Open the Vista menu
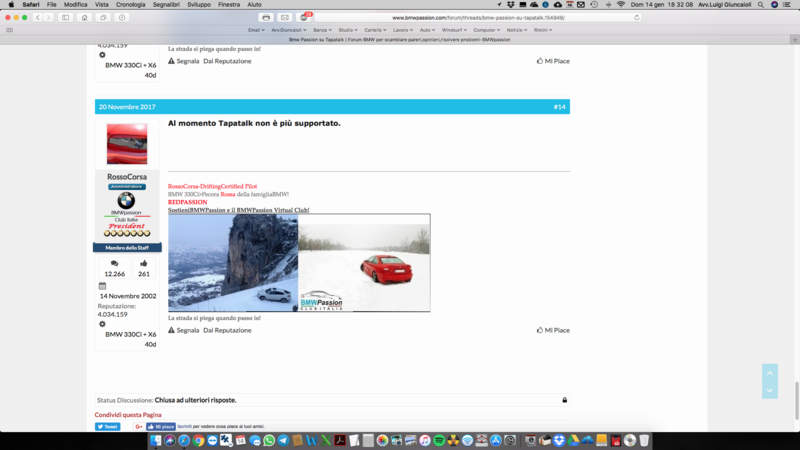 pos(102,5)
